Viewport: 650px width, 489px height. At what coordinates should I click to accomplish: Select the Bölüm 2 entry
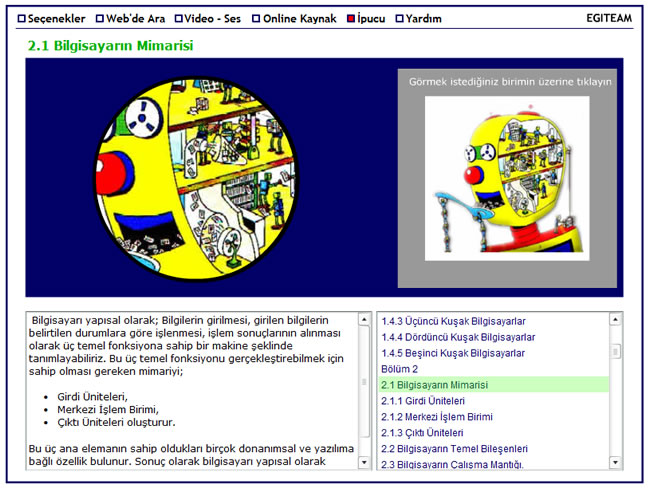click(400, 369)
